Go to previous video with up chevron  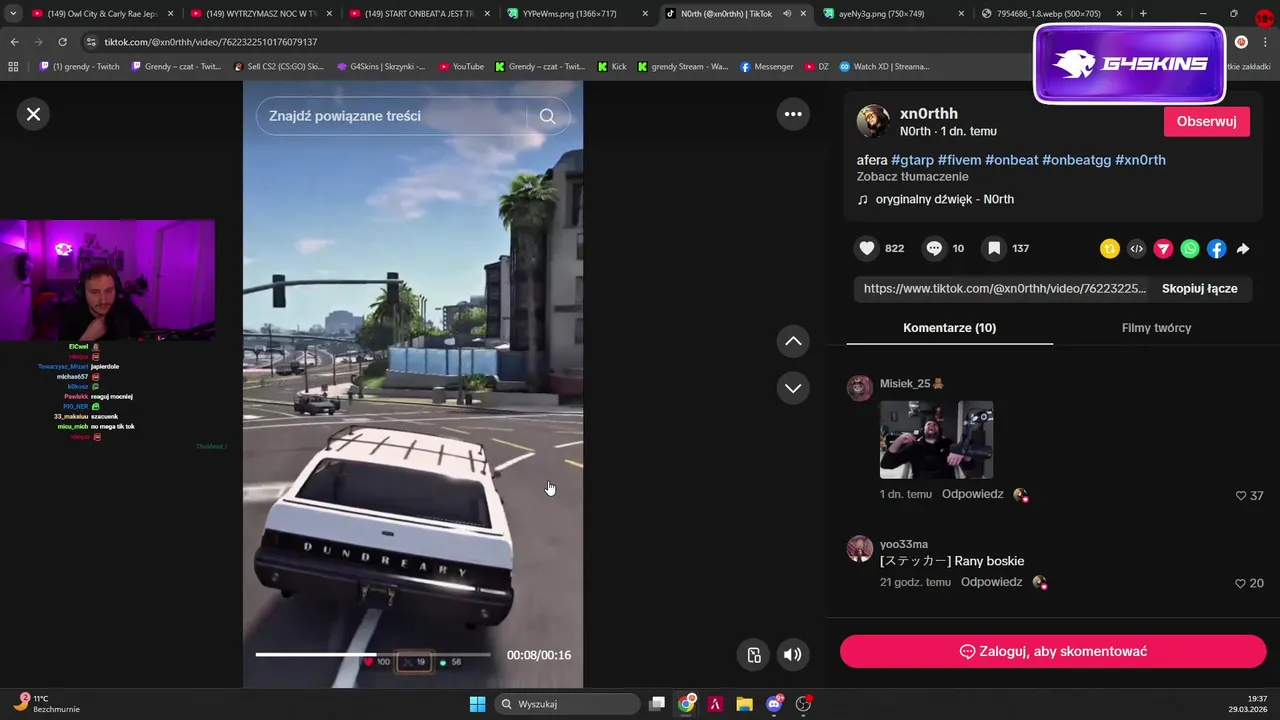(x=793, y=341)
